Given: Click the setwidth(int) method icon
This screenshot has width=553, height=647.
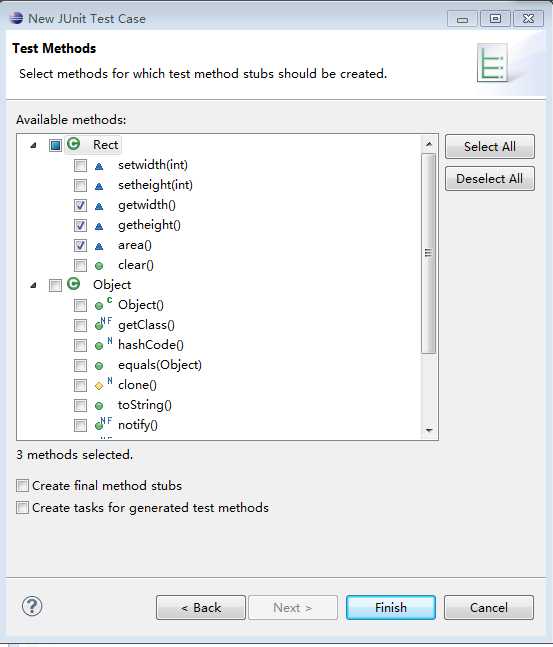Looking at the screenshot, I should click(x=99, y=166).
